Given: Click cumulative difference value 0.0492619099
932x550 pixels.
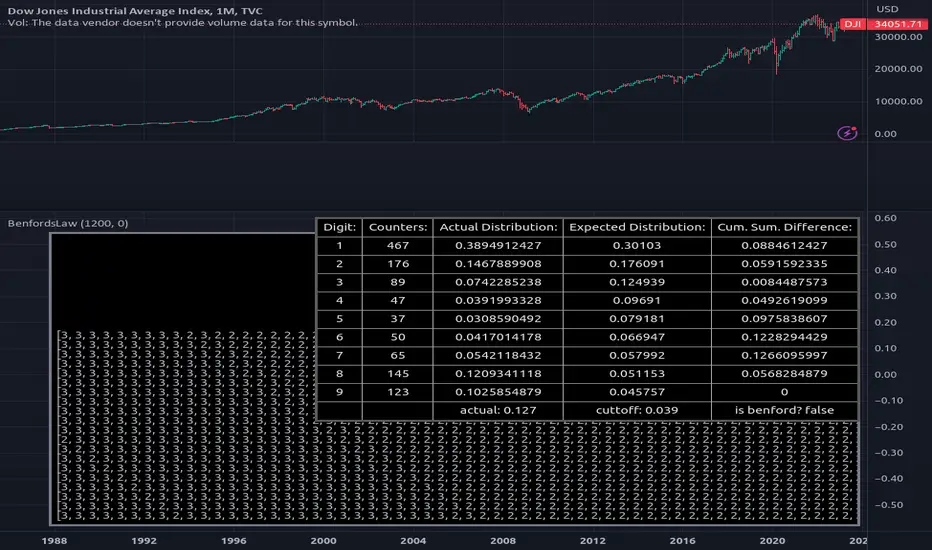Looking at the screenshot, I should [785, 300].
